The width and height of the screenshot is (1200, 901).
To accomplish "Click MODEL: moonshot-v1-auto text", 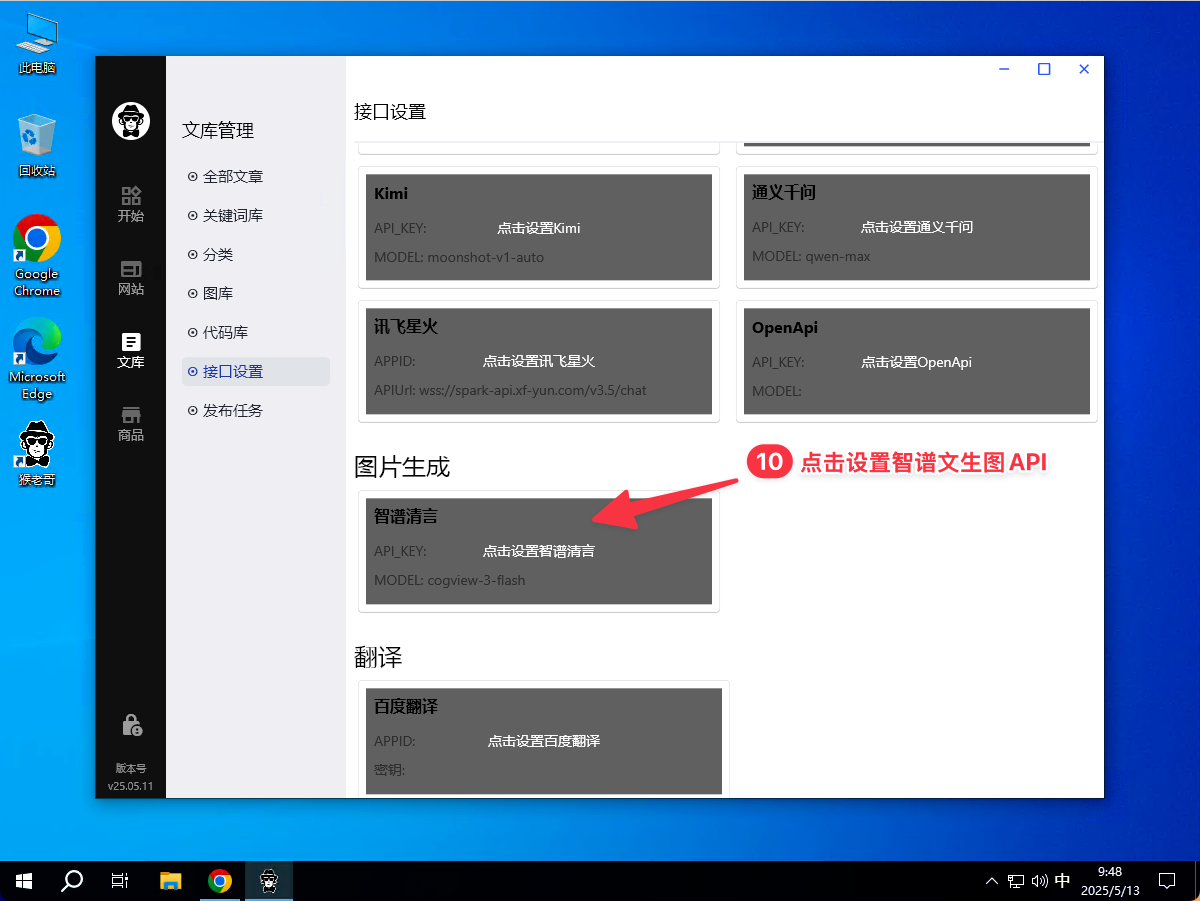I will [x=459, y=257].
